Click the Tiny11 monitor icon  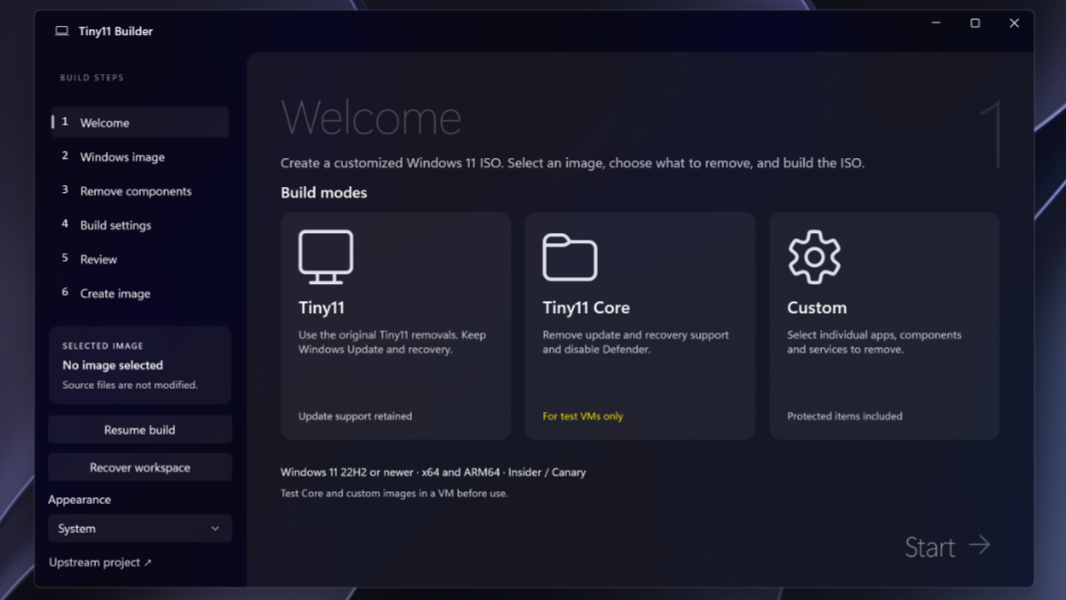[326, 257]
